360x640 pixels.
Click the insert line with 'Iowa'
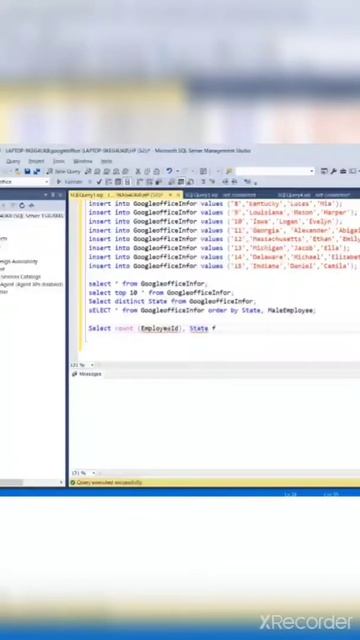pyautogui.click(x=216, y=222)
